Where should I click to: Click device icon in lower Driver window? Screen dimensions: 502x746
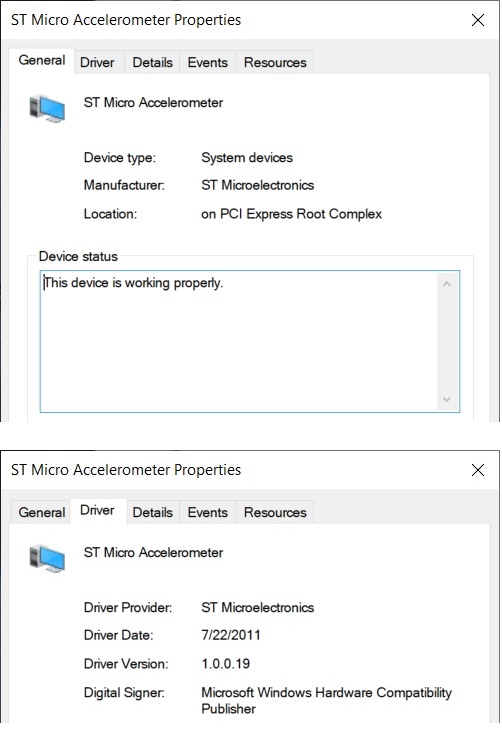[47, 558]
